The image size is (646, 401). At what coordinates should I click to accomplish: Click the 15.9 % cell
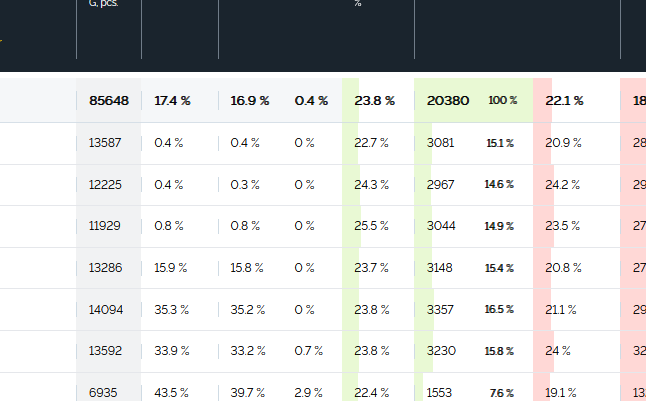click(x=171, y=268)
